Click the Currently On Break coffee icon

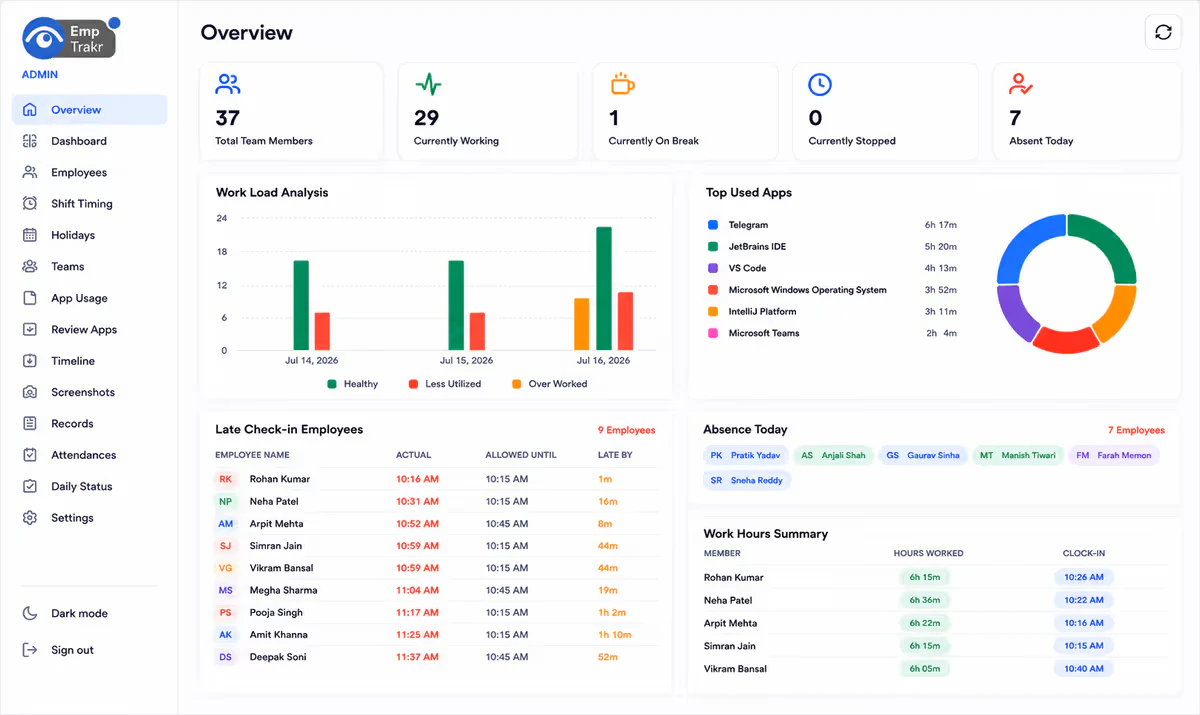pyautogui.click(x=622, y=84)
